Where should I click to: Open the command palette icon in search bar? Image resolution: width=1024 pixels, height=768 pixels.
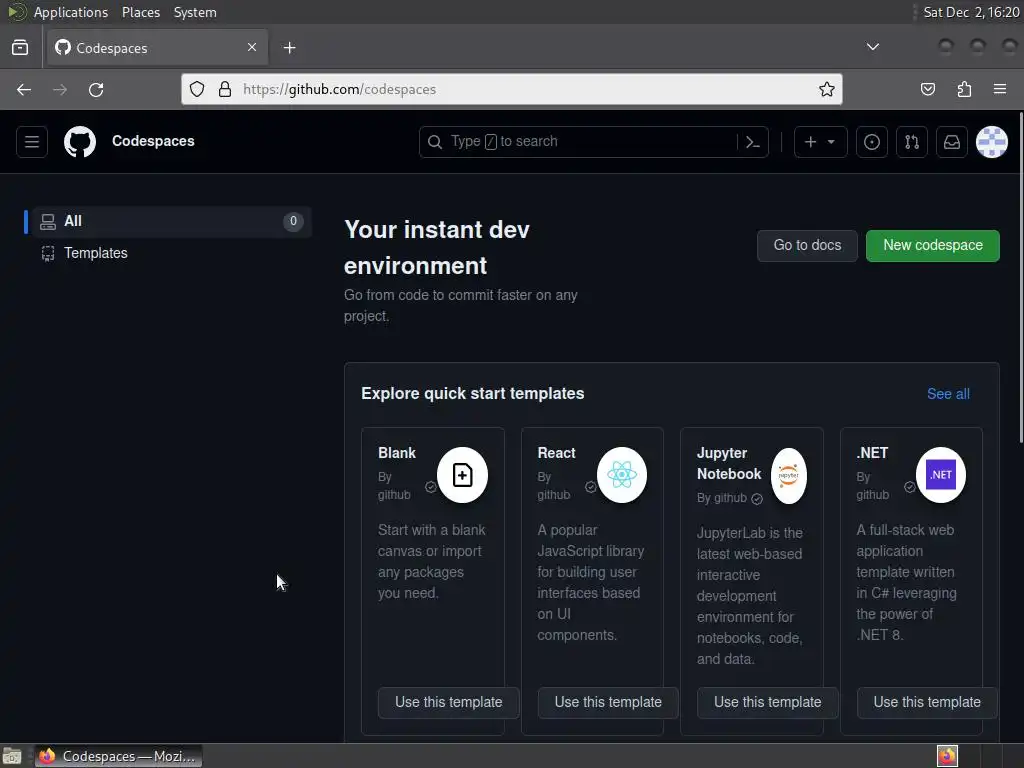[x=752, y=142]
